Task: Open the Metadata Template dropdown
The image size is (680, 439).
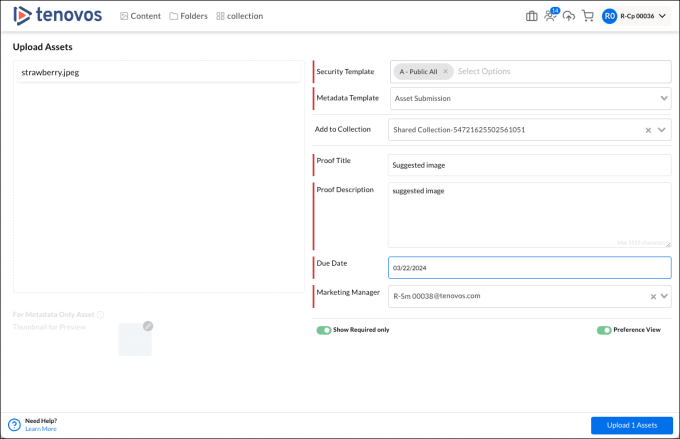Action: click(x=530, y=98)
